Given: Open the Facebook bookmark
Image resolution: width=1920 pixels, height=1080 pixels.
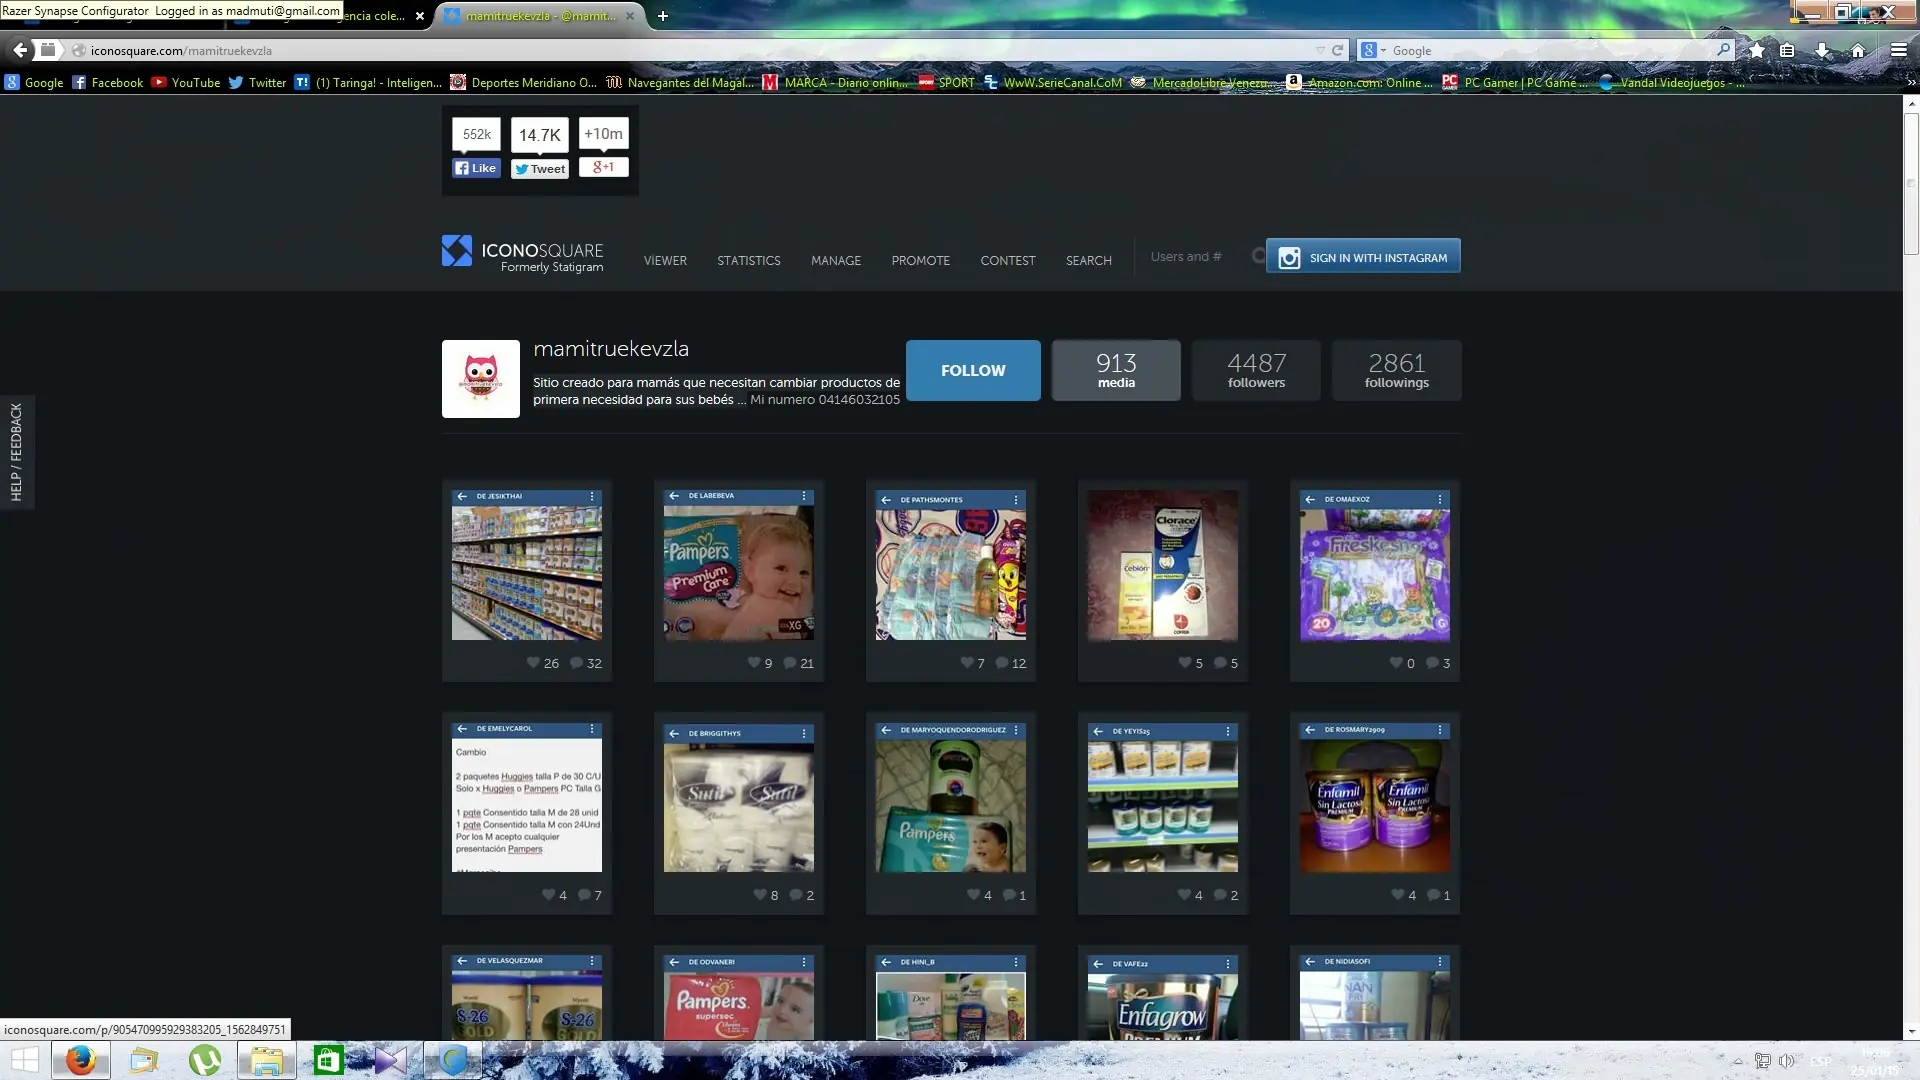Looking at the screenshot, I should (x=108, y=83).
